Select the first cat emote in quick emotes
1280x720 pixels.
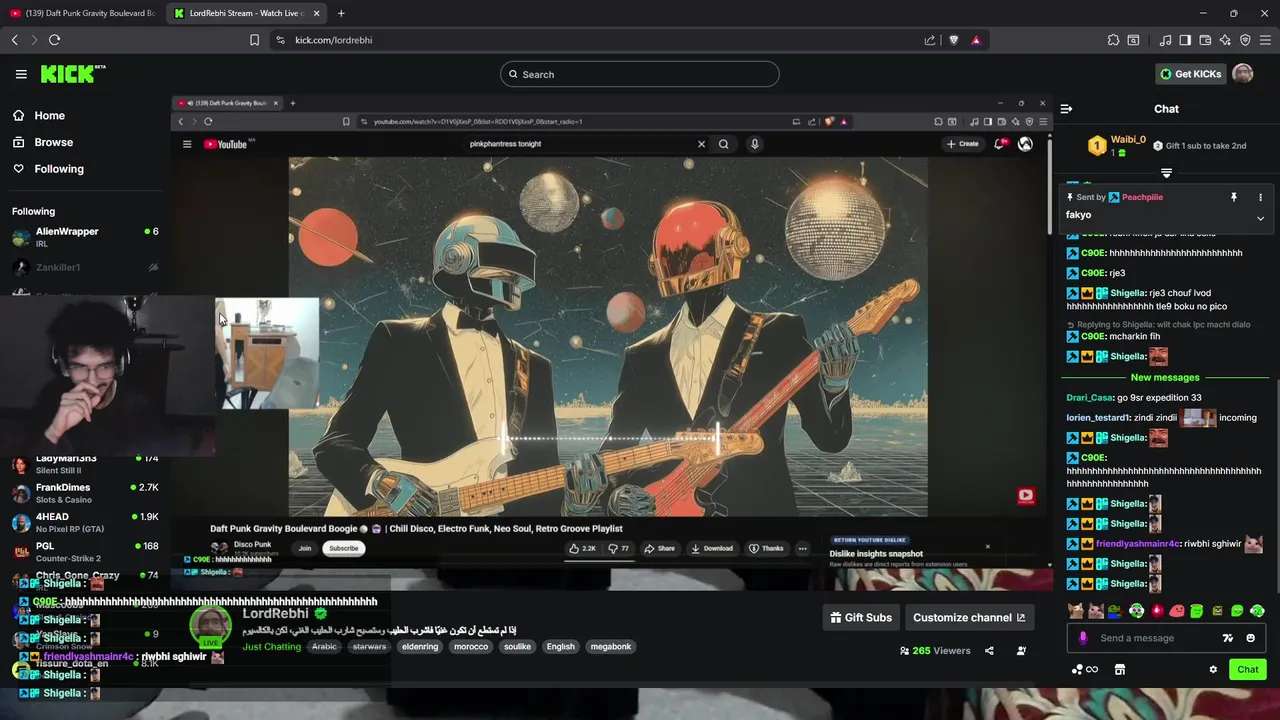1076,611
